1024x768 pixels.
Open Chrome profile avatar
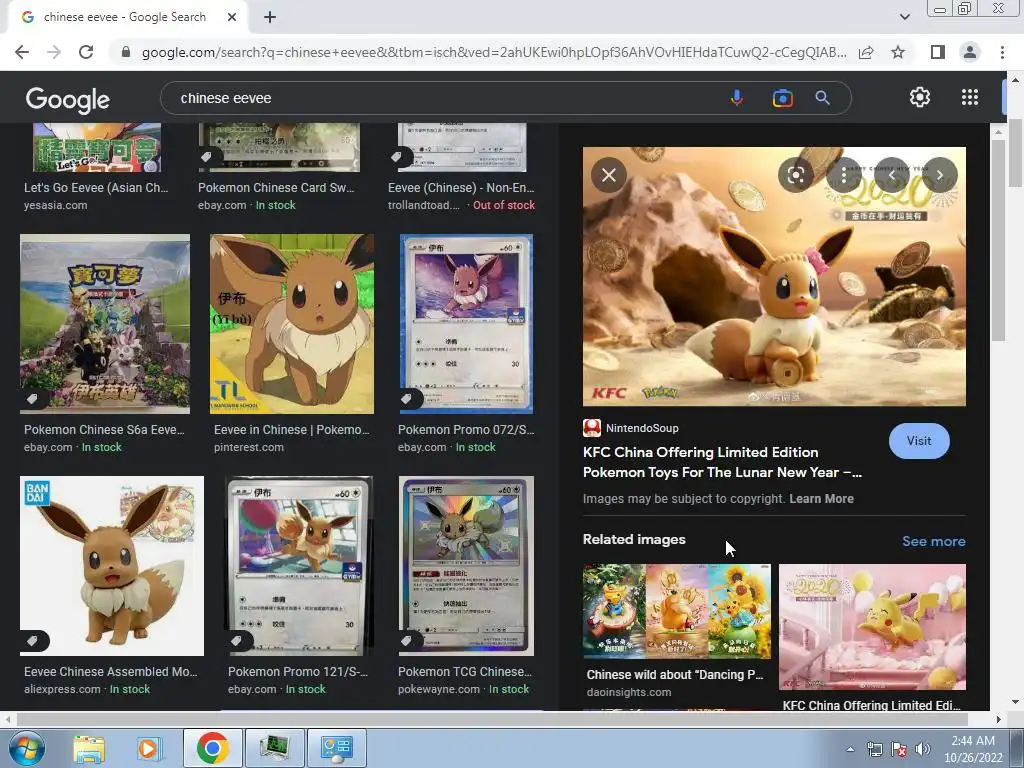click(970, 52)
